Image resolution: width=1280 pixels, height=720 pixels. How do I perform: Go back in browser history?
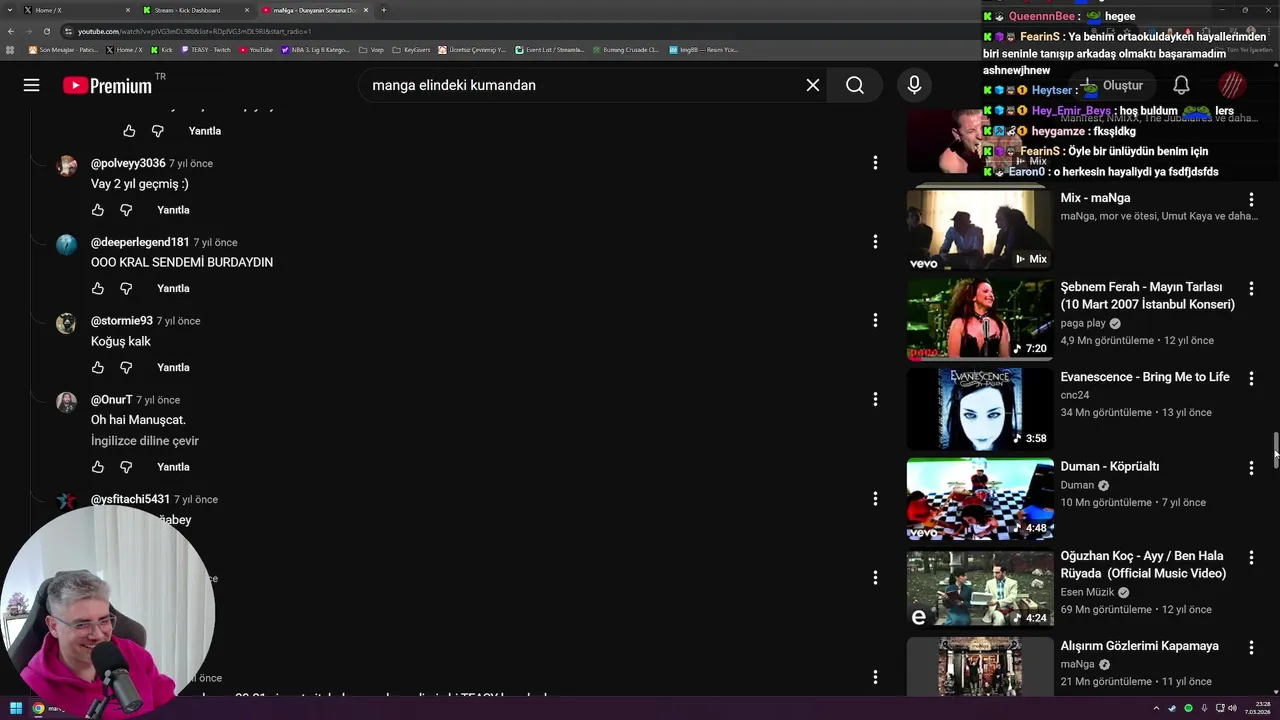point(11,31)
